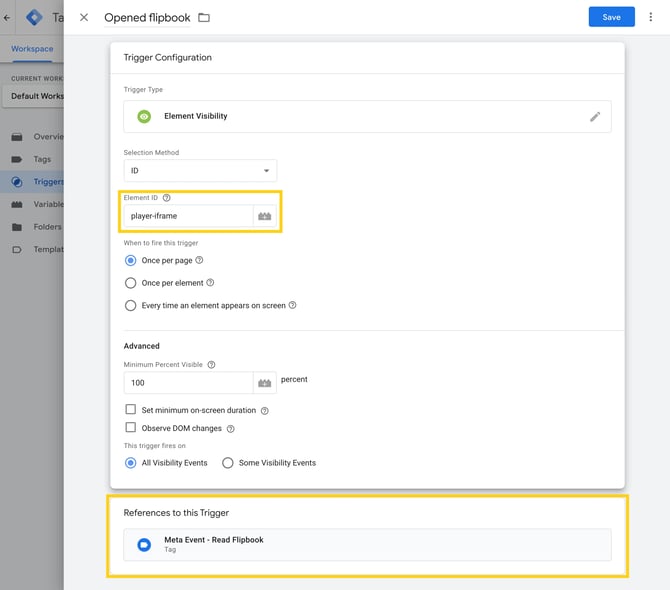Screen dimensions: 670x590
Task: Click the Minimum Percent Visible field with 100
Action: (x=188, y=383)
